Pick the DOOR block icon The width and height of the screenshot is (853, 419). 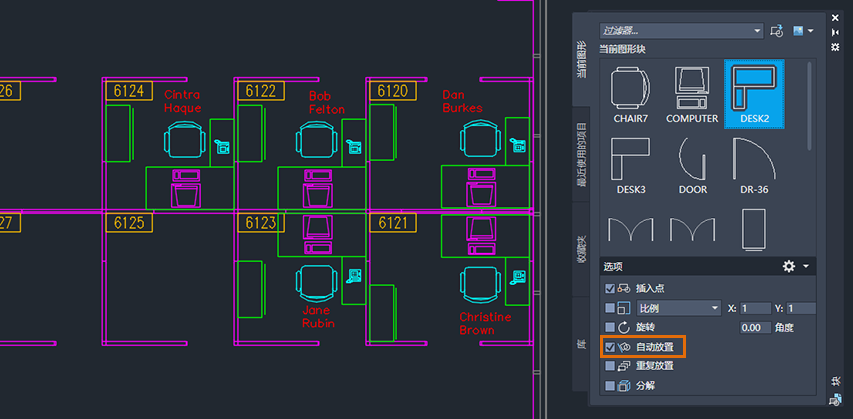click(693, 165)
